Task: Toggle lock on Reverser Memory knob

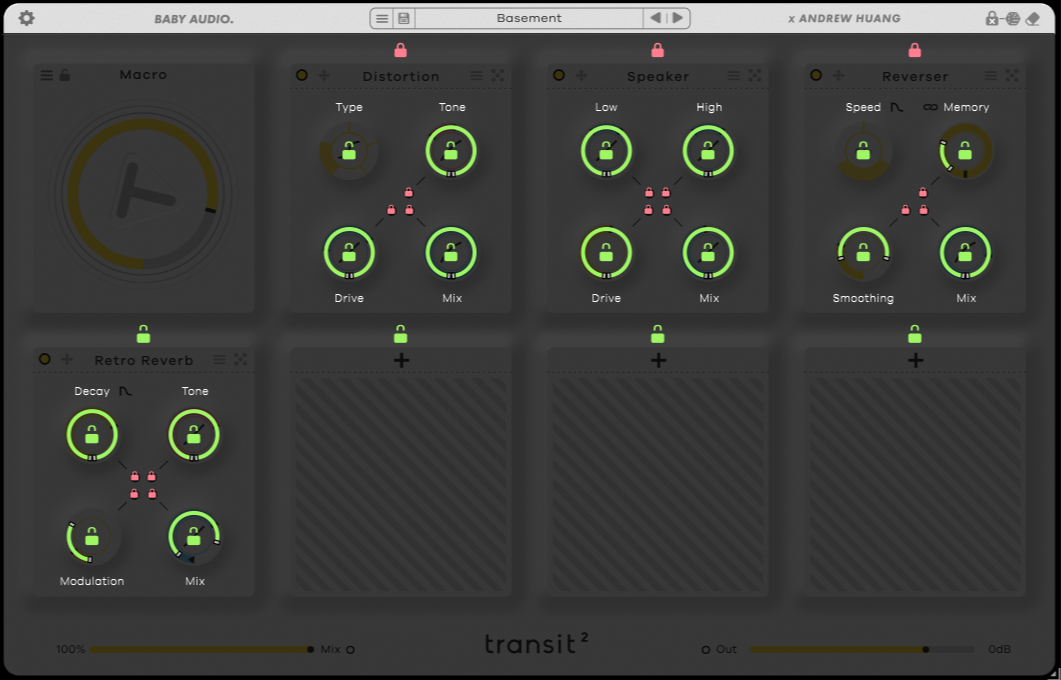Action: coord(966,151)
